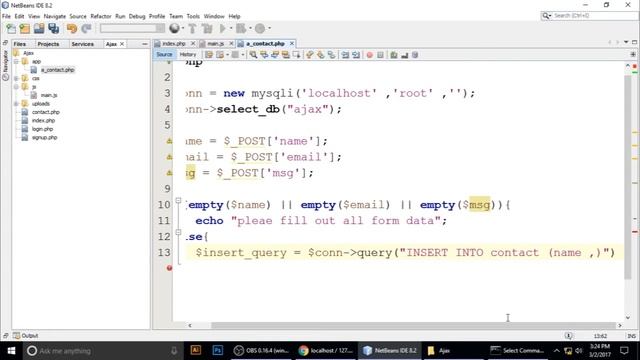The image size is (640, 360).
Task: Open the project configuration combo box
Action: [132, 28]
